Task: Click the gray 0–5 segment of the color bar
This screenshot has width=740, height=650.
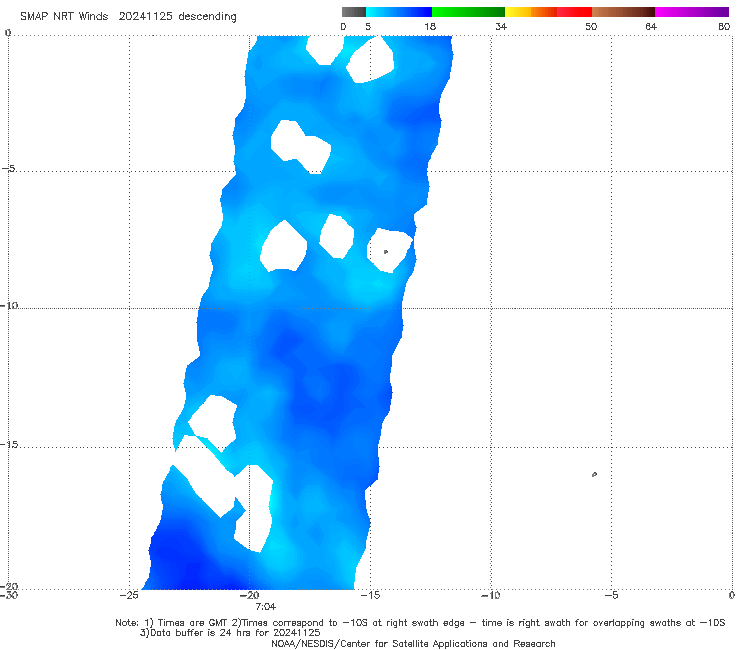Action: tap(354, 12)
